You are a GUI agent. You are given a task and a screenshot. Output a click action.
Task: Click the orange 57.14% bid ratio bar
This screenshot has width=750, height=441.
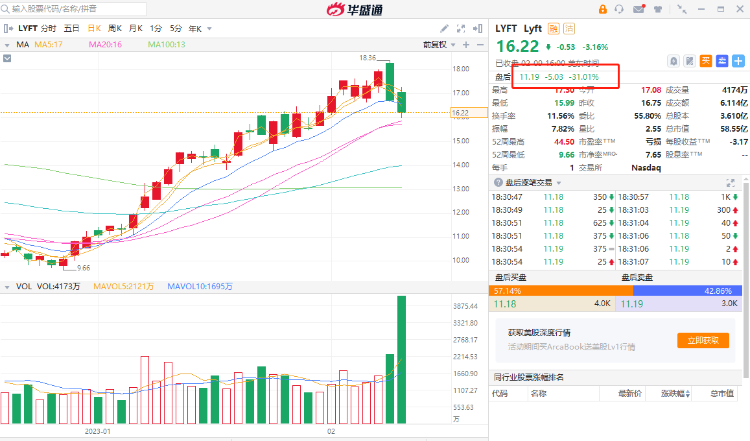561,291
